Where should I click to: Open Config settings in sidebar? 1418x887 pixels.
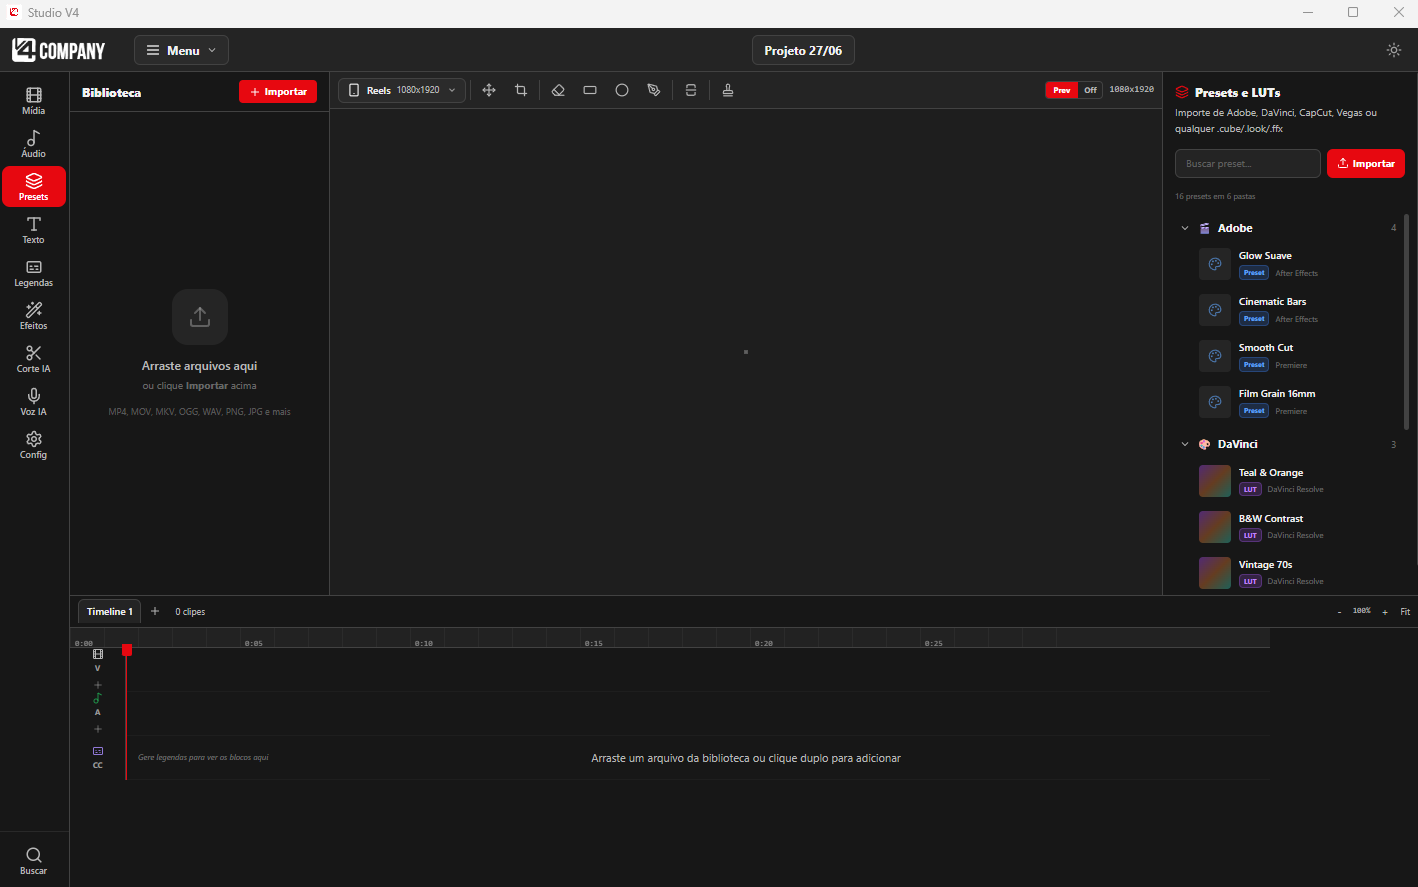click(x=34, y=445)
